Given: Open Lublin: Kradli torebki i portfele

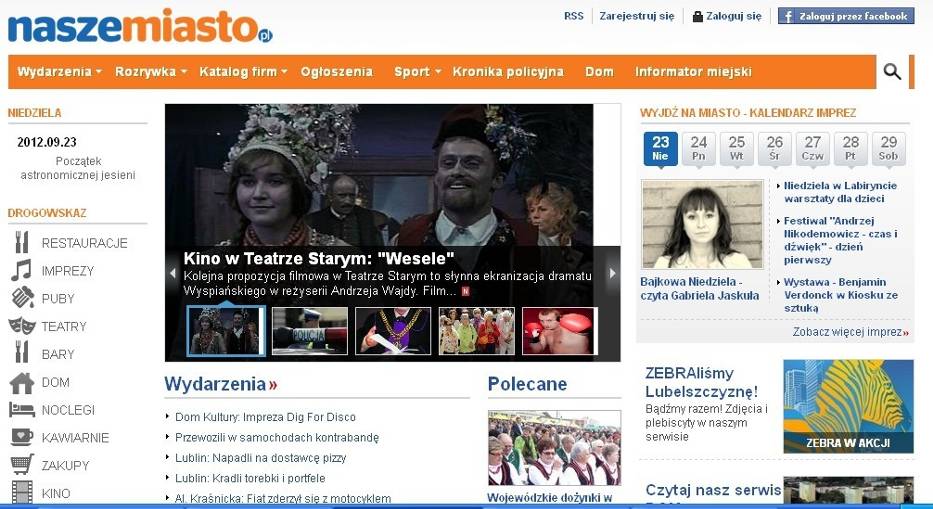Looking at the screenshot, I should click(x=250, y=477).
